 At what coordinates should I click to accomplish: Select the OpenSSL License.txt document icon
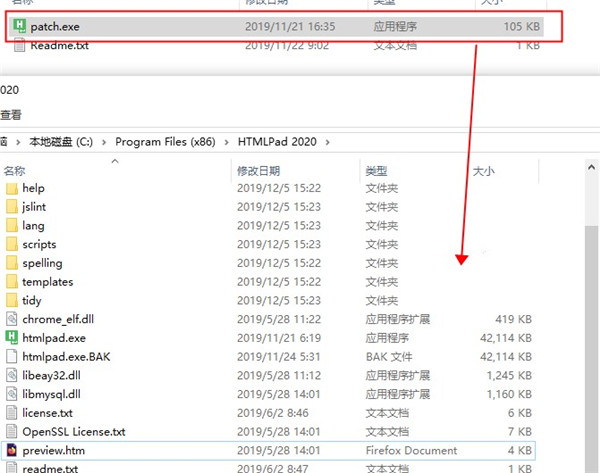[x=12, y=432]
